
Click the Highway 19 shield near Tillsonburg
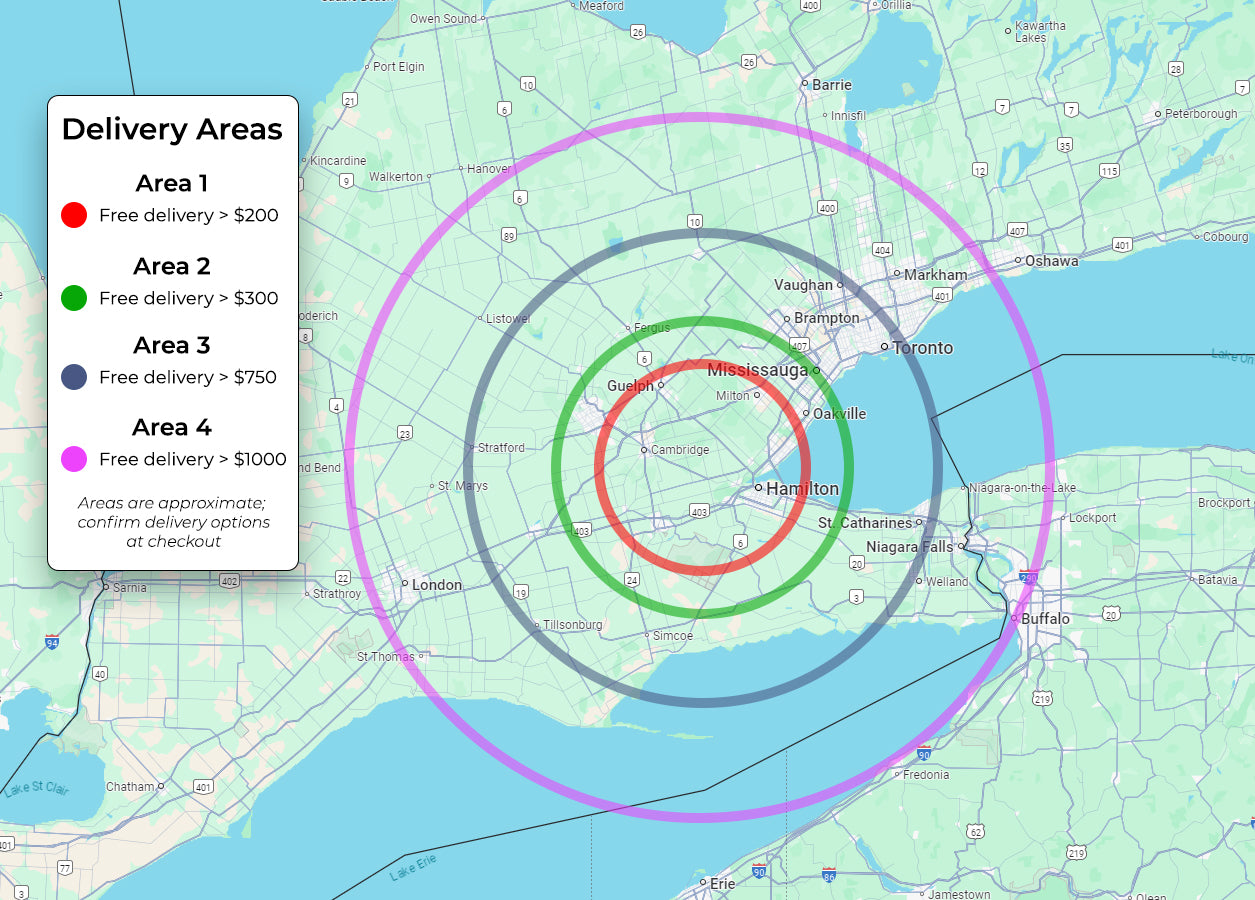pyautogui.click(x=521, y=593)
